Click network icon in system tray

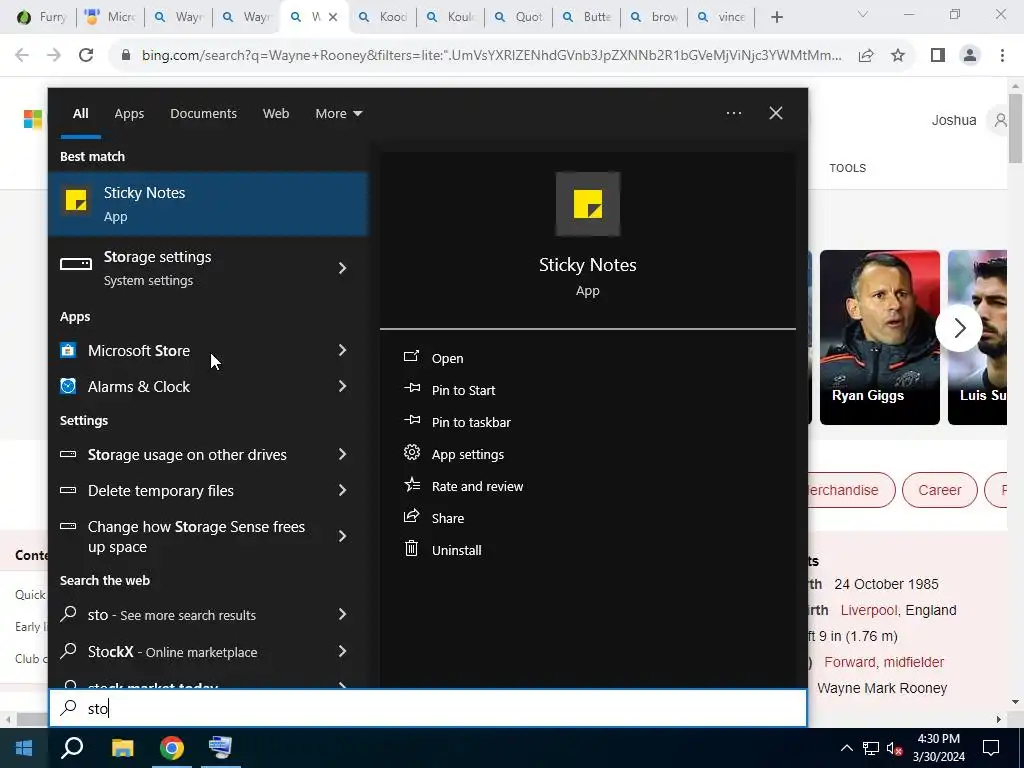coord(871,748)
